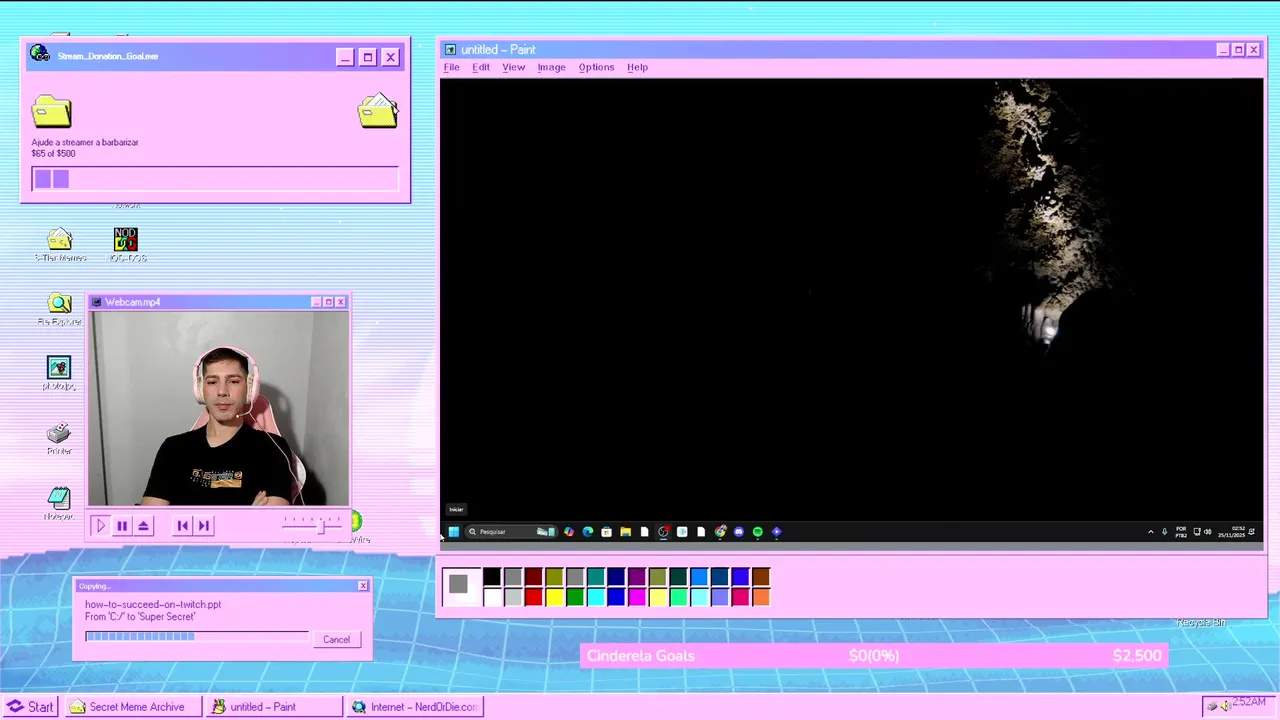Open the Help menu in Paint
The height and width of the screenshot is (720, 1280).
pyautogui.click(x=637, y=67)
